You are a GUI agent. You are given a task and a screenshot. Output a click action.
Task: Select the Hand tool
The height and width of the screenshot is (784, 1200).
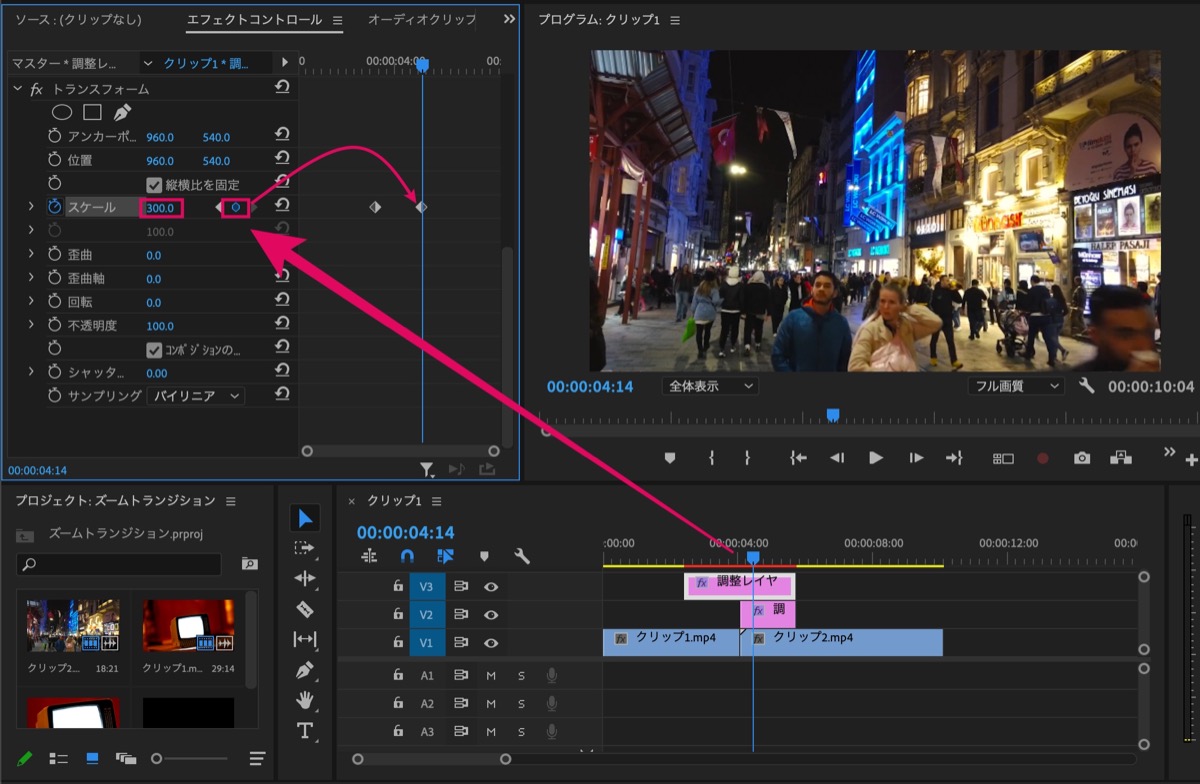coord(305,700)
